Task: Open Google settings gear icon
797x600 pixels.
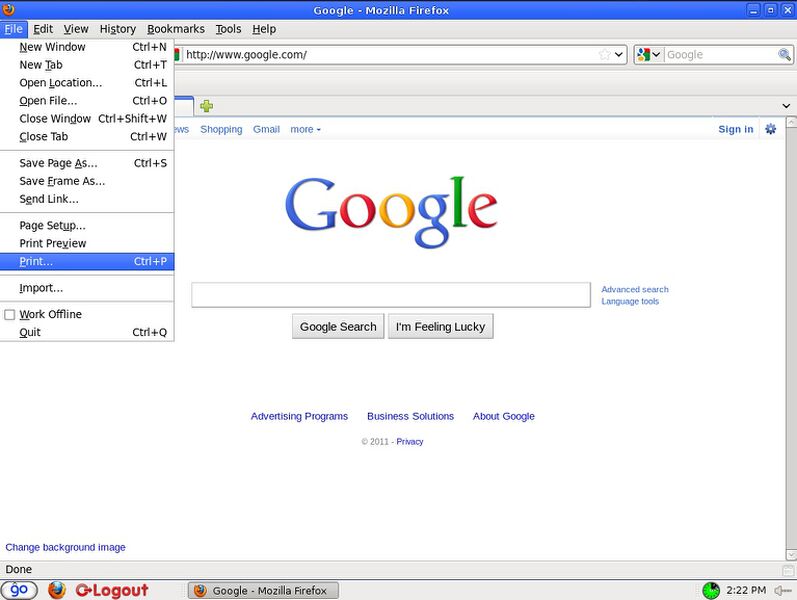Action: pyautogui.click(x=771, y=129)
